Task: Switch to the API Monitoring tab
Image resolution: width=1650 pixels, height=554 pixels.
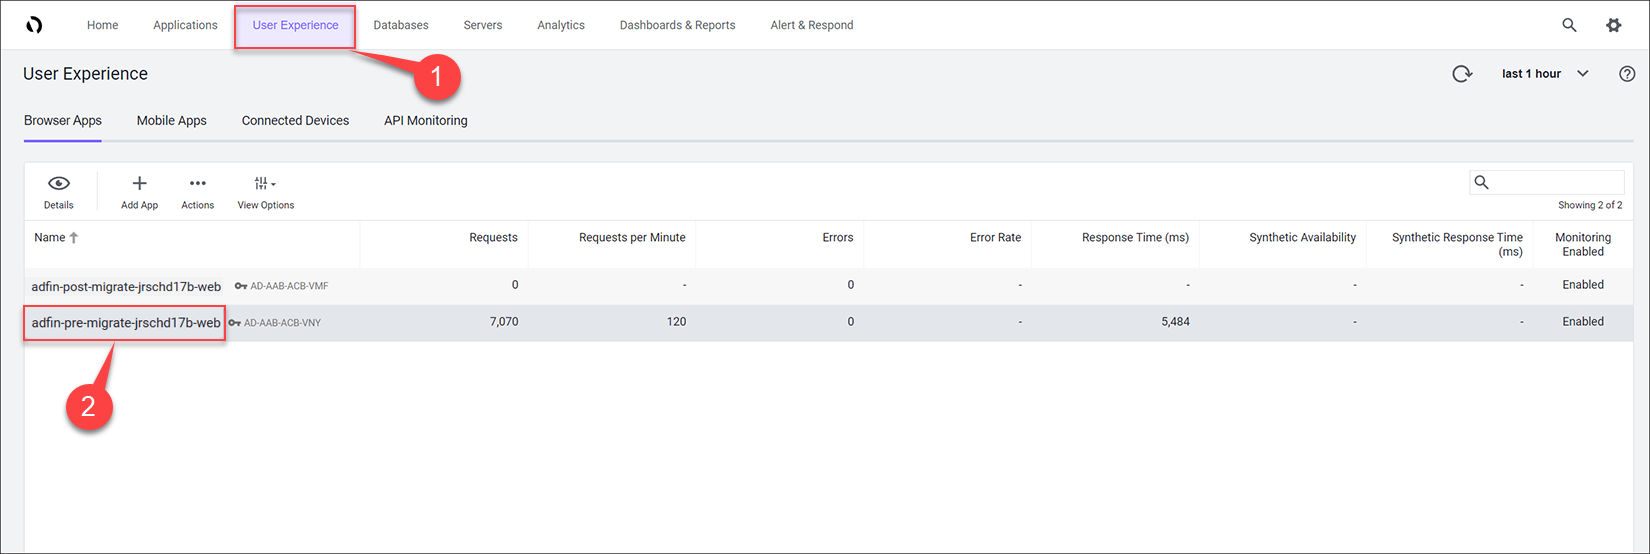Action: (425, 121)
